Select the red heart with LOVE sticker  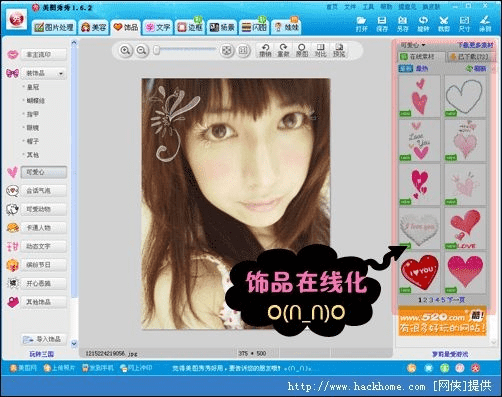point(465,229)
